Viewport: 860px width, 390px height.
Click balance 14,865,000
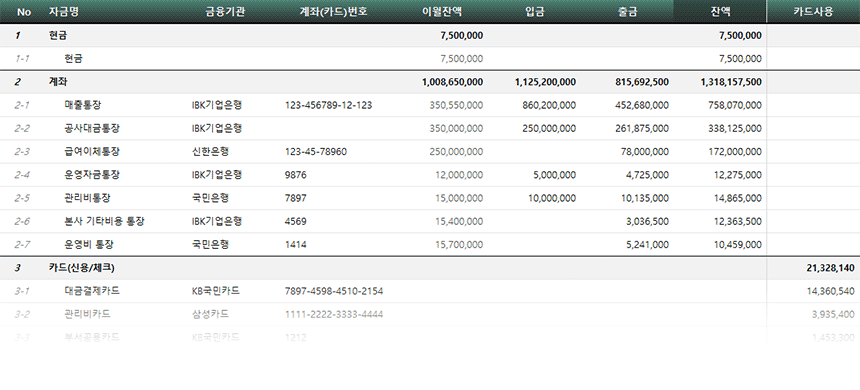tap(737, 198)
